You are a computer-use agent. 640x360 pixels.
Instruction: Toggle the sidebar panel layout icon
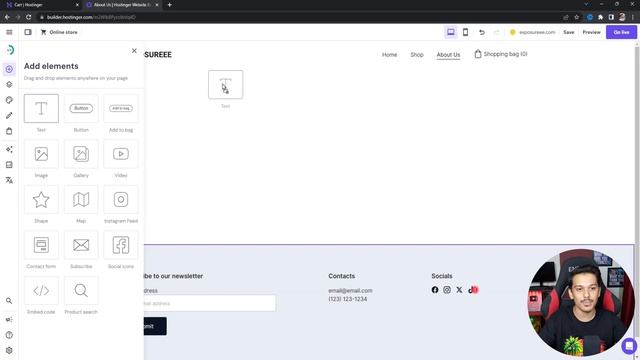point(28,32)
